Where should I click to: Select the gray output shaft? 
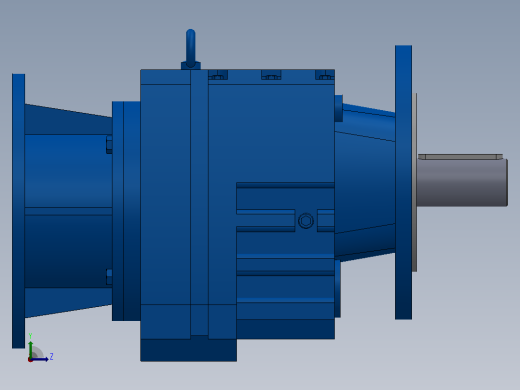[462, 183]
